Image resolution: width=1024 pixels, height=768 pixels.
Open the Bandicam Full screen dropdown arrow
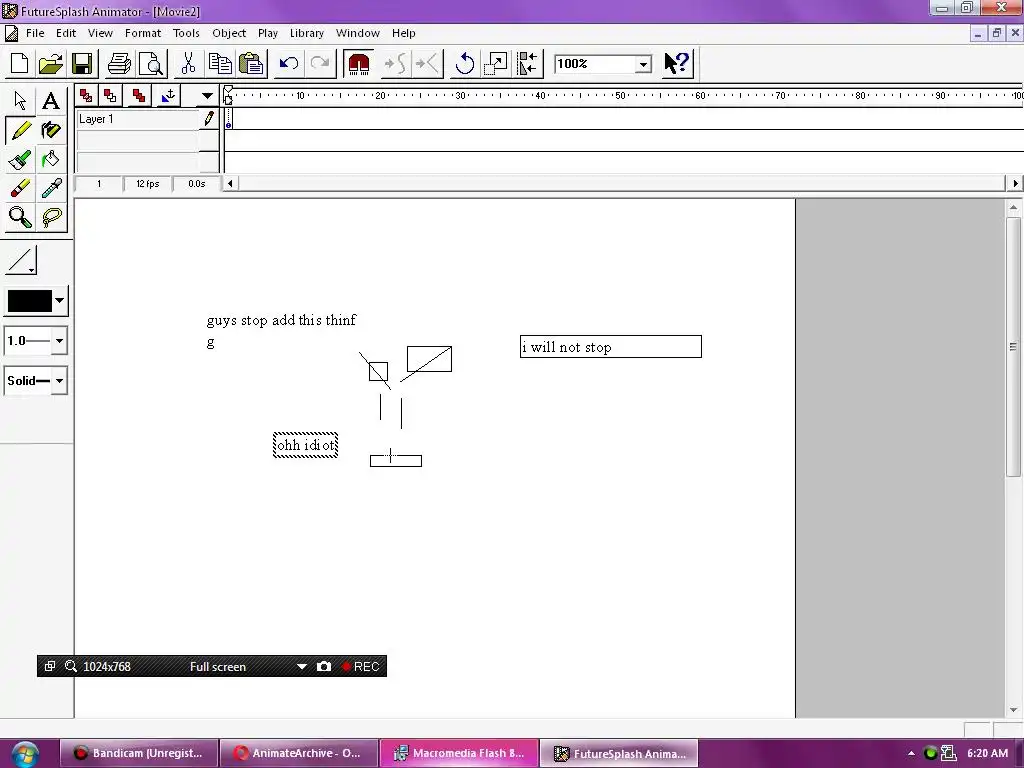tap(302, 667)
